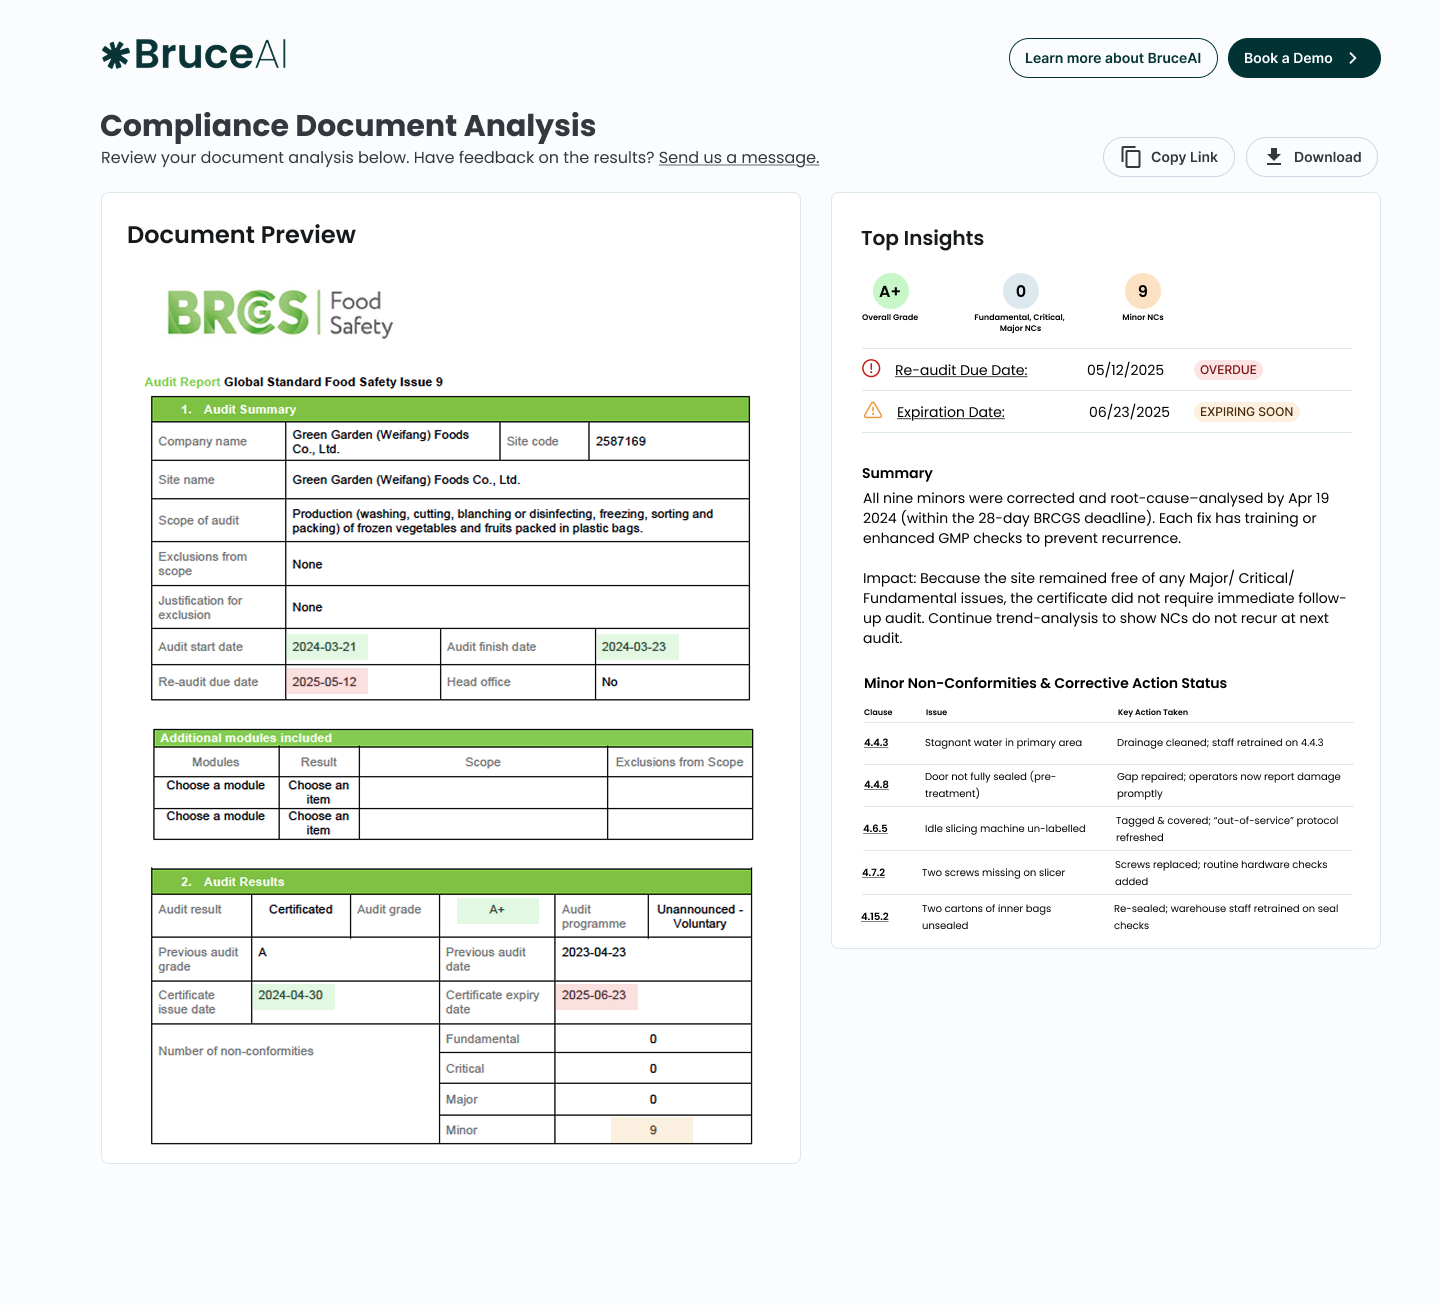The image size is (1440, 1305).
Task: View clause 4.7.2 details
Action: 873,873
